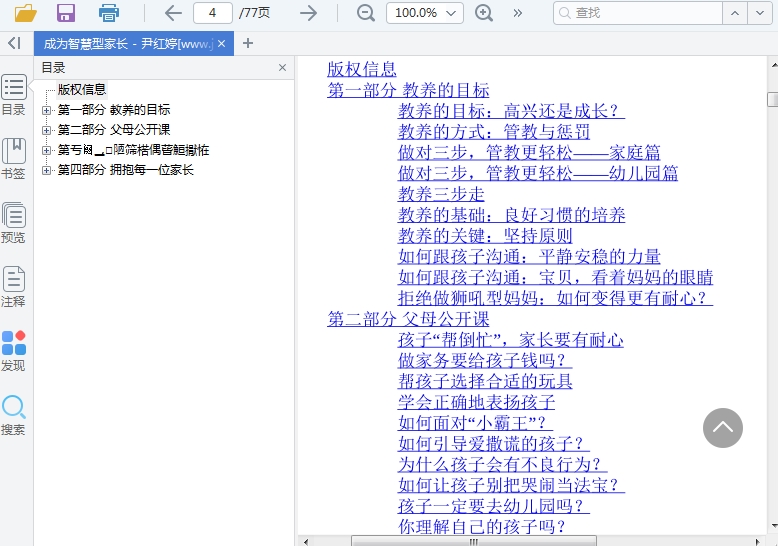Image resolution: width=778 pixels, height=546 pixels.
Task: Follow the link 学会正确地表扬孩子
Action: coord(476,402)
